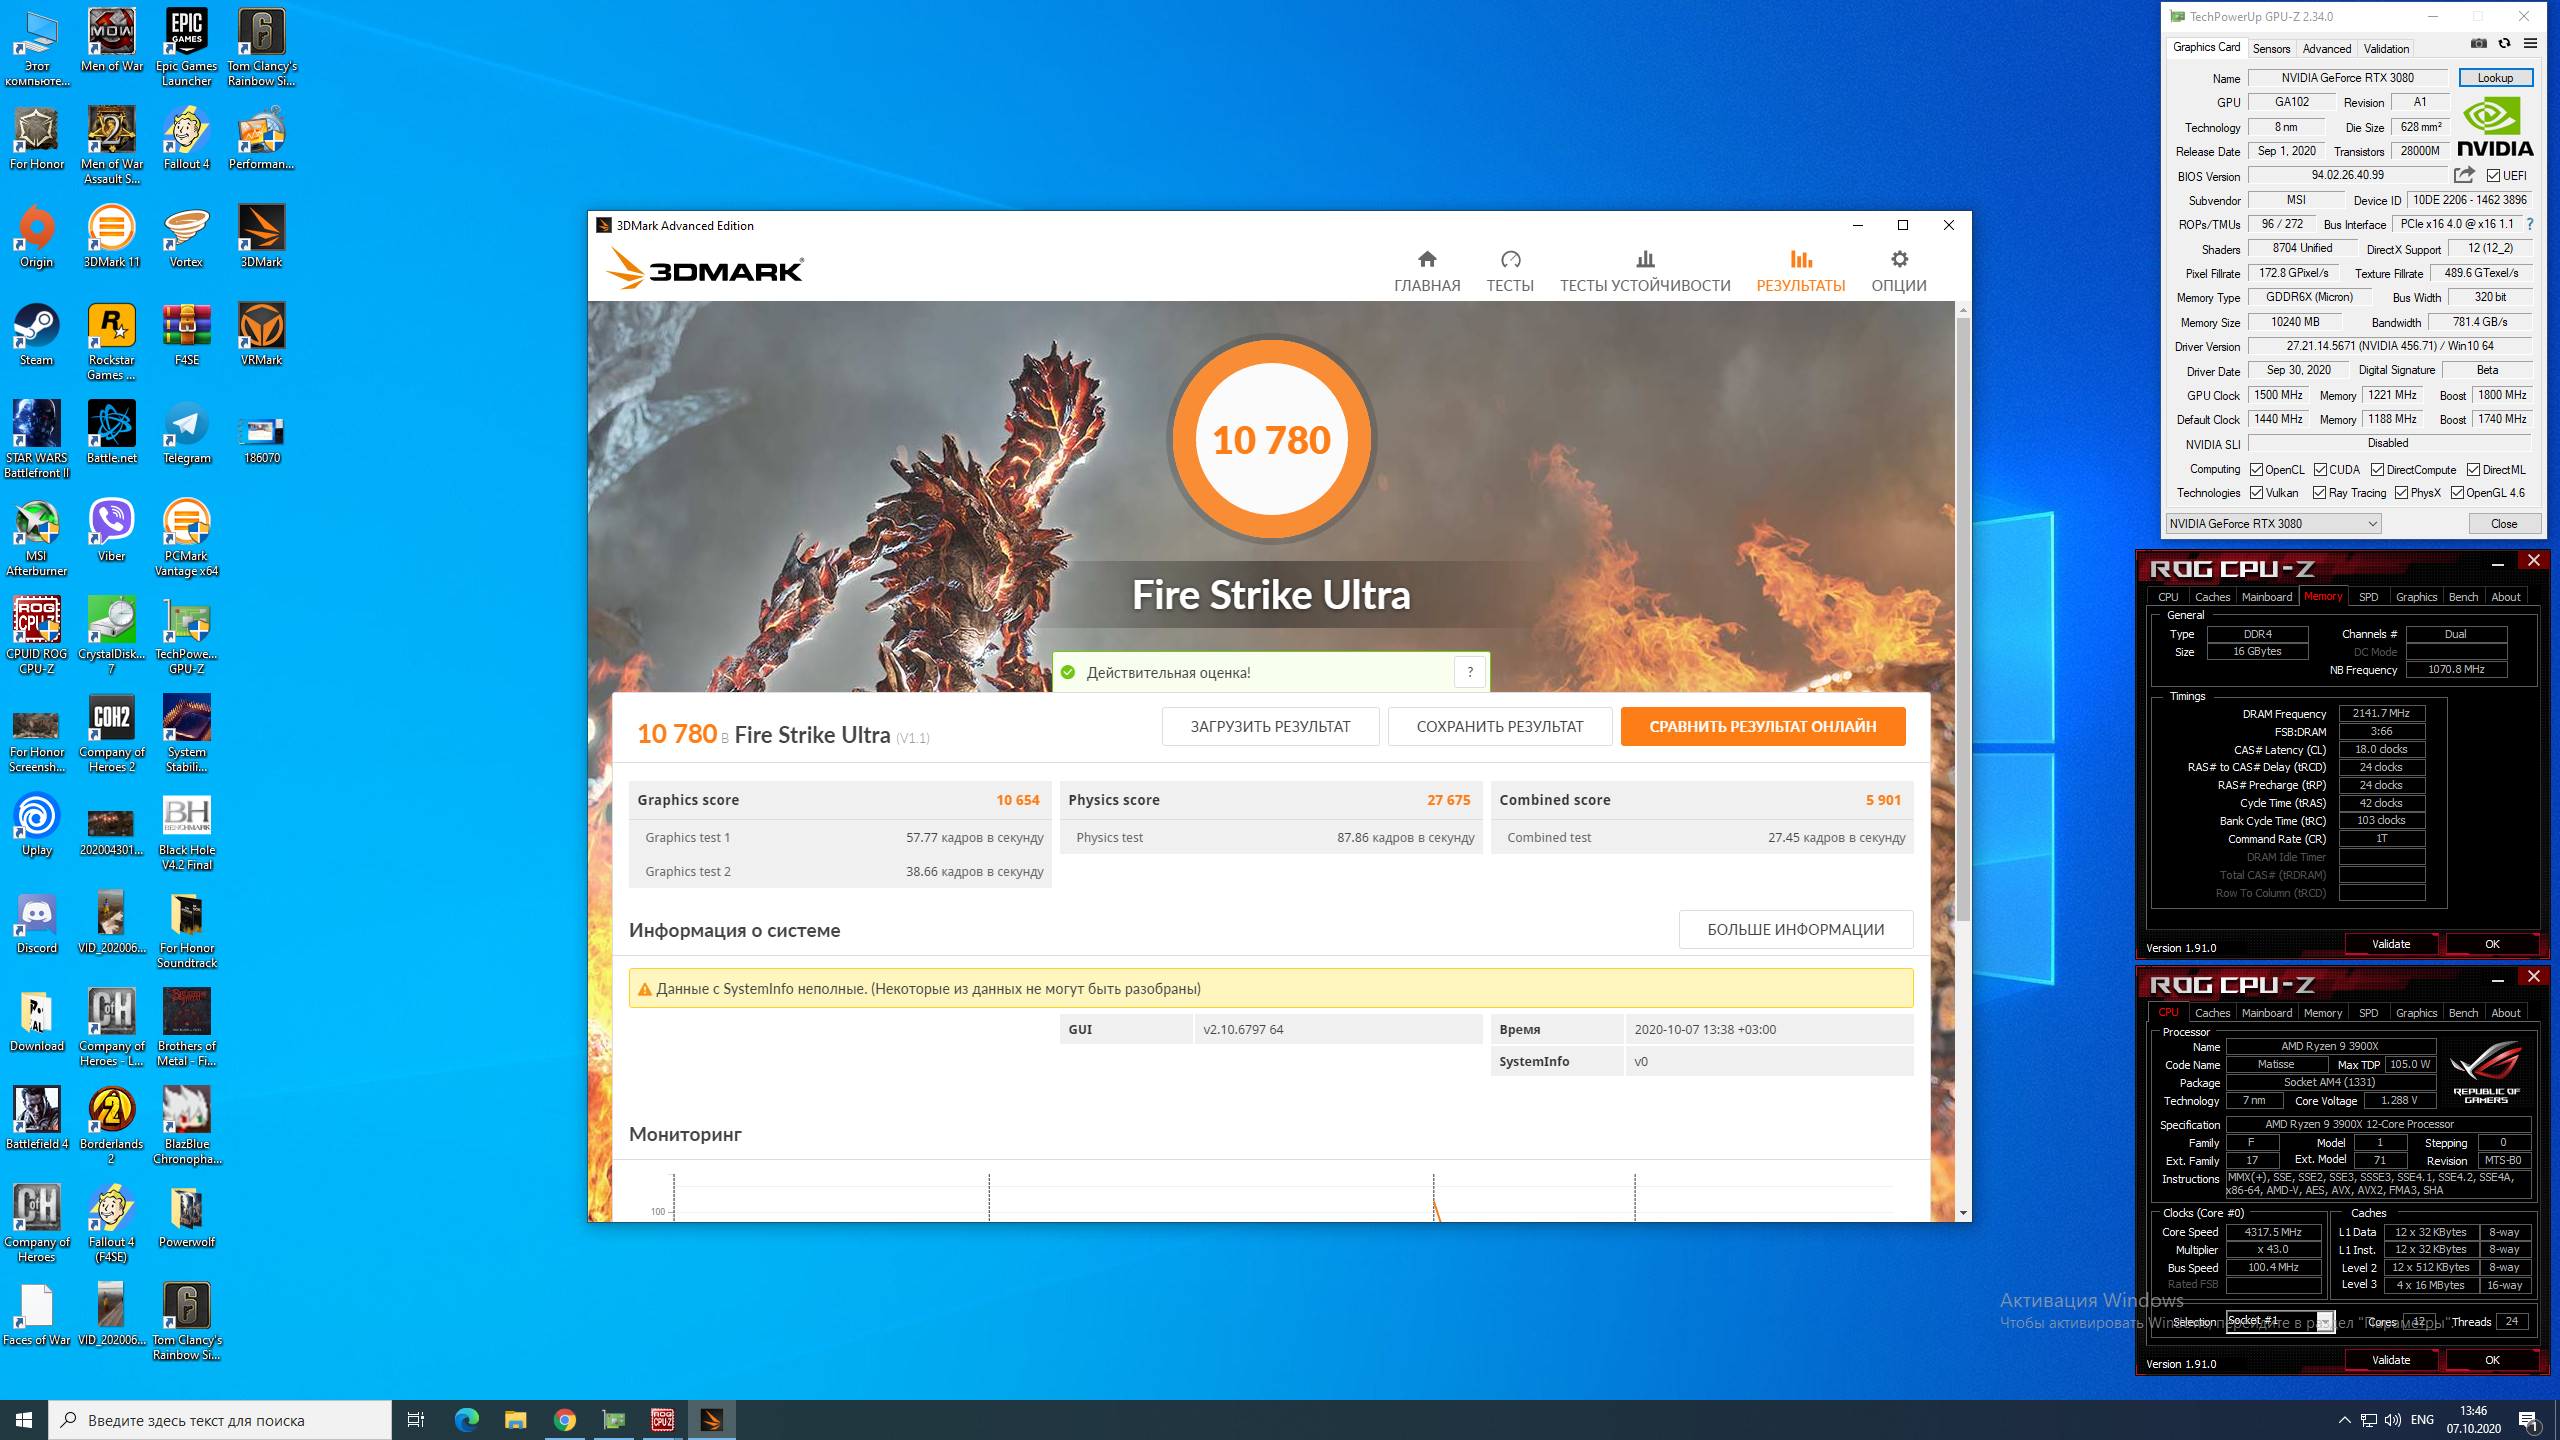2560x1440 pixels.
Task: Open the CrystalDiskMark 7 desktop icon
Action: coord(111,636)
